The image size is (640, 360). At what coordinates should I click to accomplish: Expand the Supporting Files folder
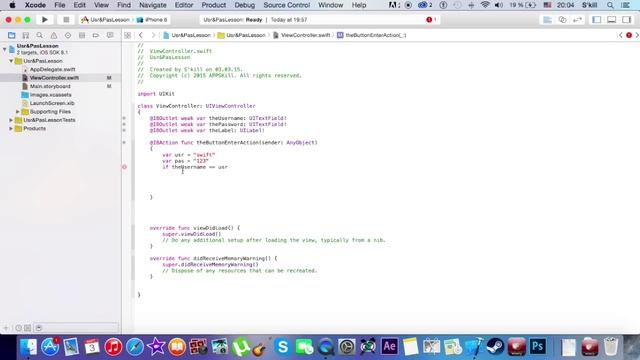[x=18, y=111]
